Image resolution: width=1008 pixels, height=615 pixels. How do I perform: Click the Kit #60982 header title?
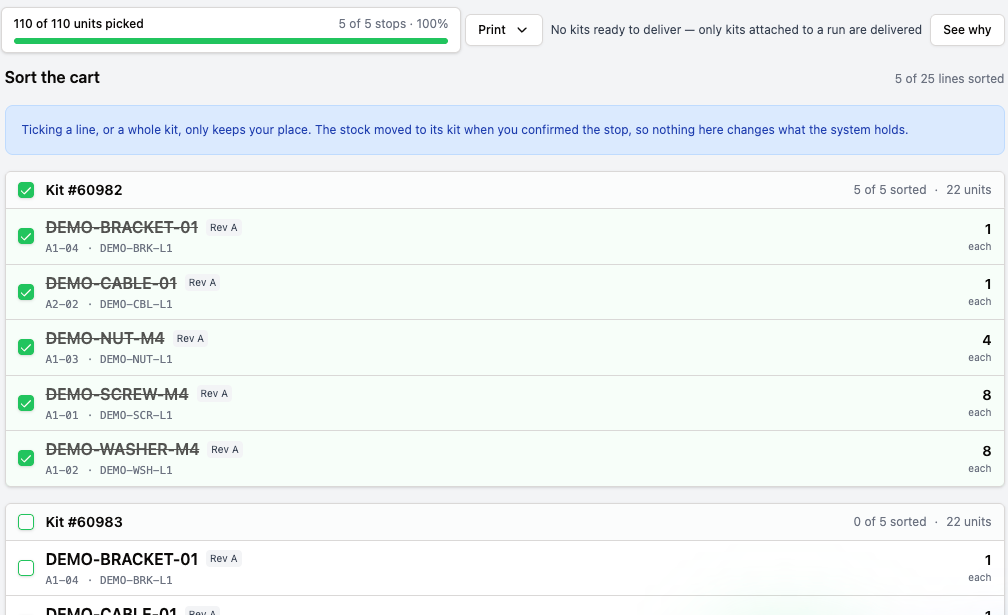tap(84, 190)
